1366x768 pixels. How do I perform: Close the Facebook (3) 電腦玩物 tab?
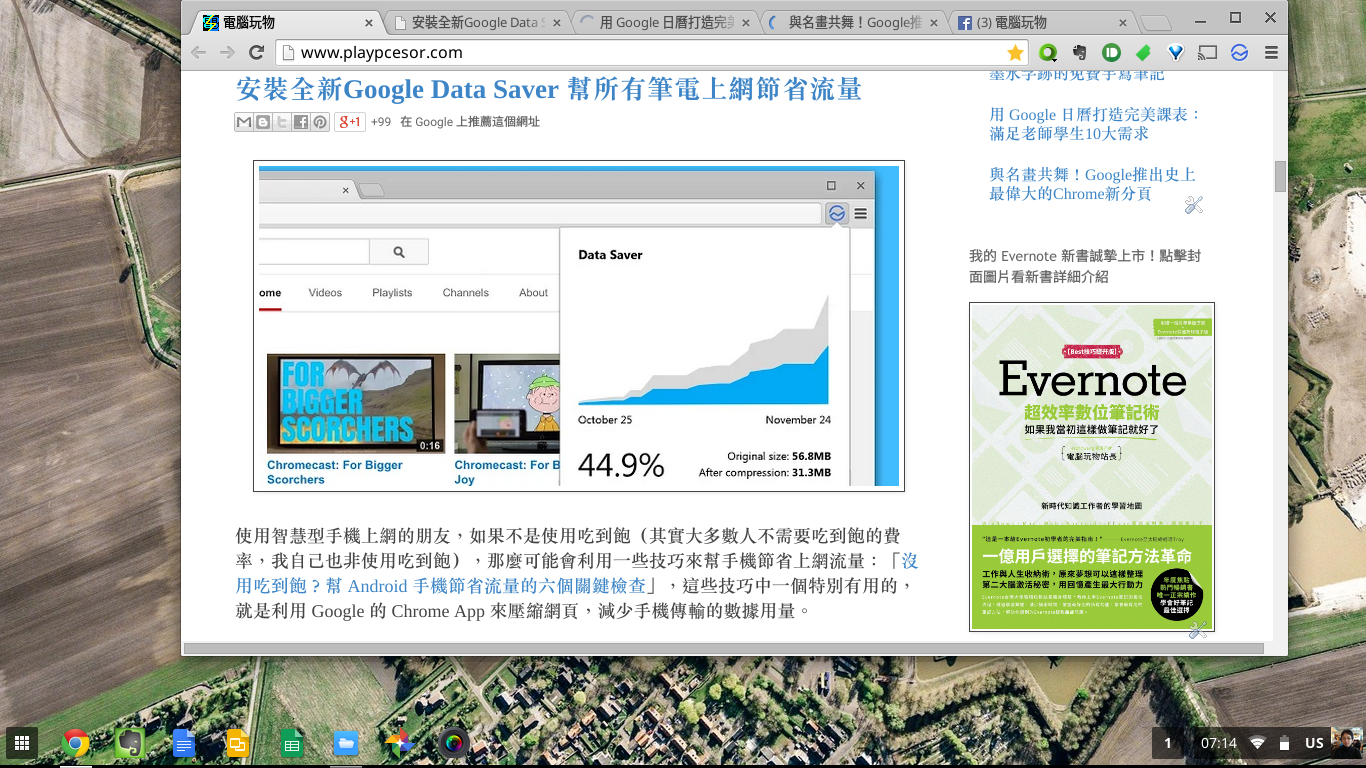point(1122,22)
